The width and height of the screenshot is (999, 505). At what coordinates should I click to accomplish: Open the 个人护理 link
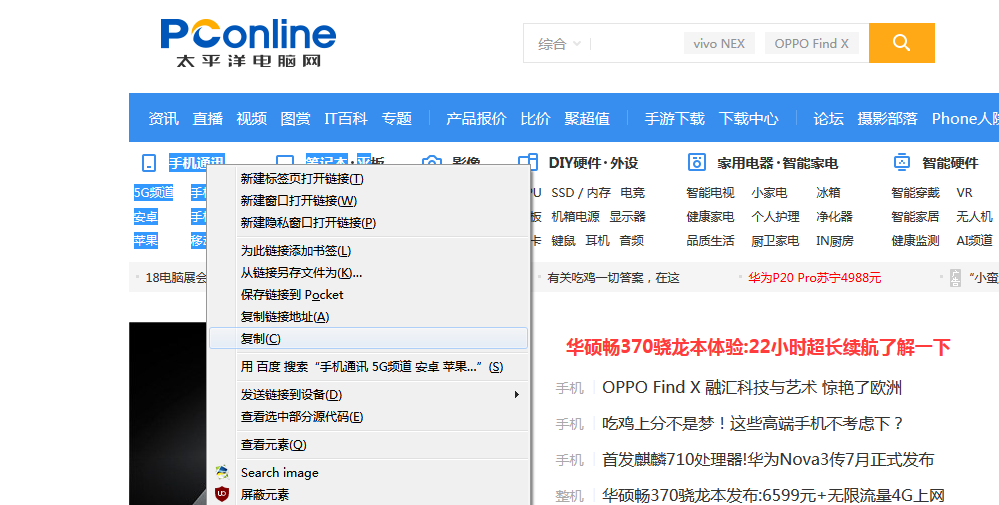click(x=775, y=217)
